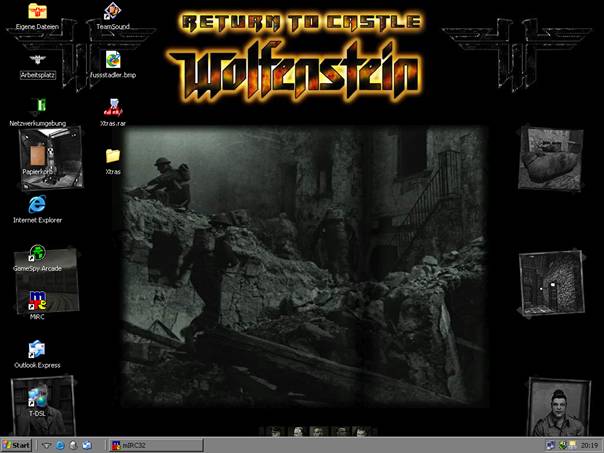Screen dimensions: 604x453
Task: Switch to mIRC32 taskbar button
Action: click(x=156, y=445)
